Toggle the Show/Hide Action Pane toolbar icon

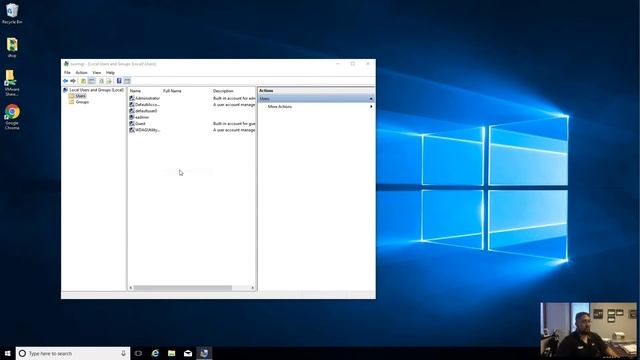point(127,81)
